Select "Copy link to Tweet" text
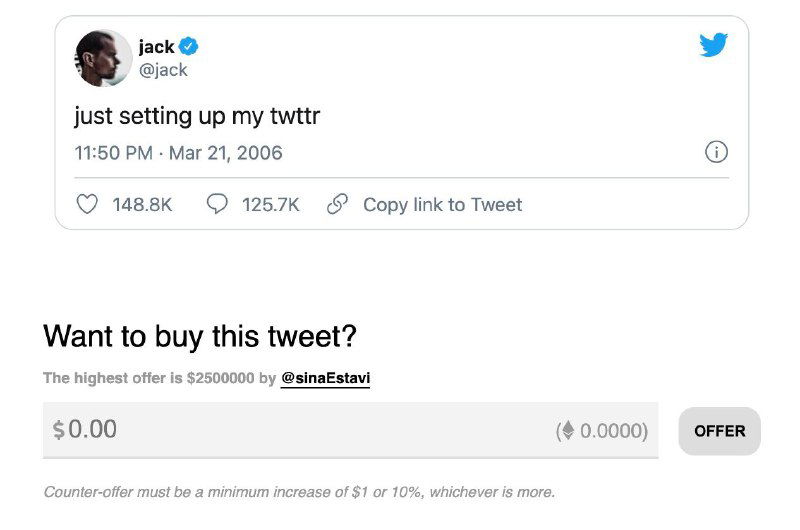800x530 pixels. pyautogui.click(x=442, y=205)
